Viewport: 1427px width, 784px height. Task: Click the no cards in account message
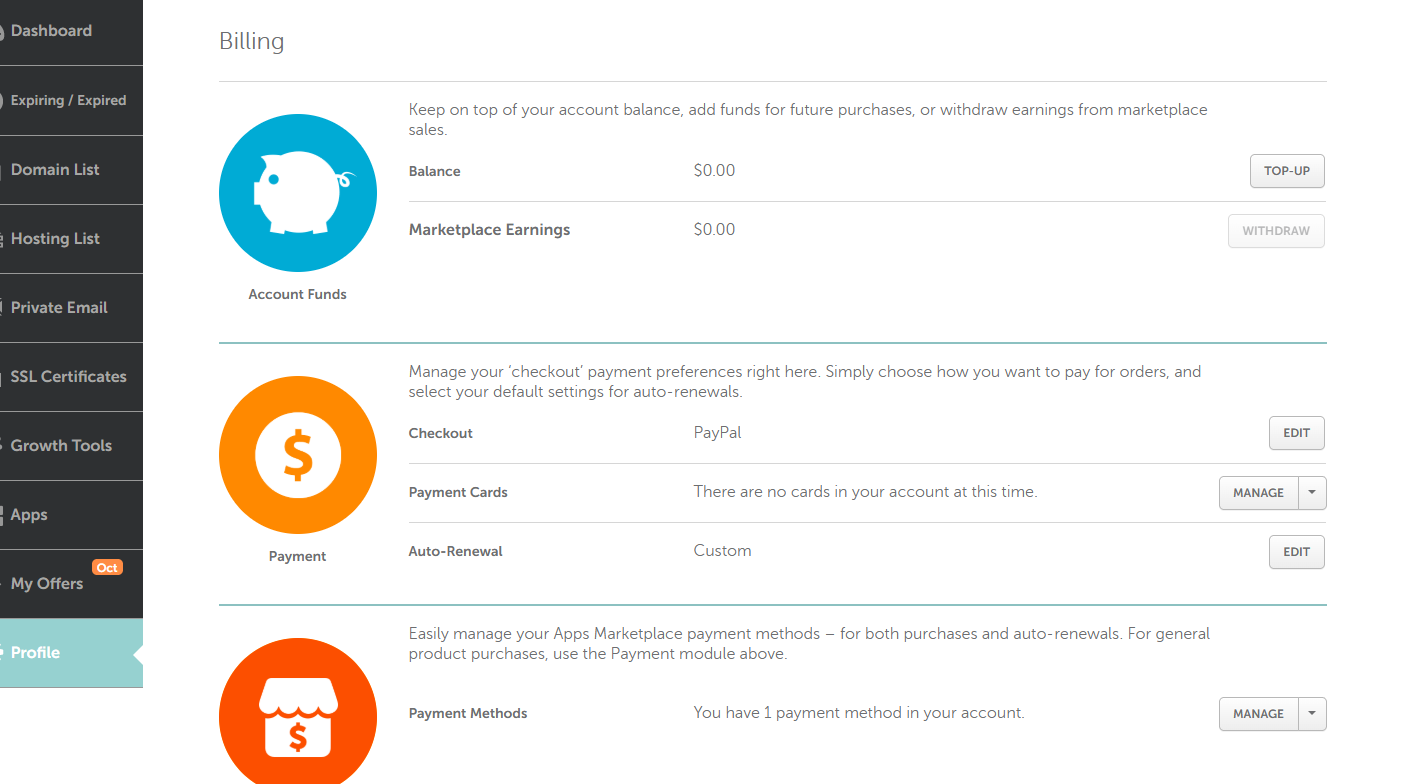[x=865, y=491]
